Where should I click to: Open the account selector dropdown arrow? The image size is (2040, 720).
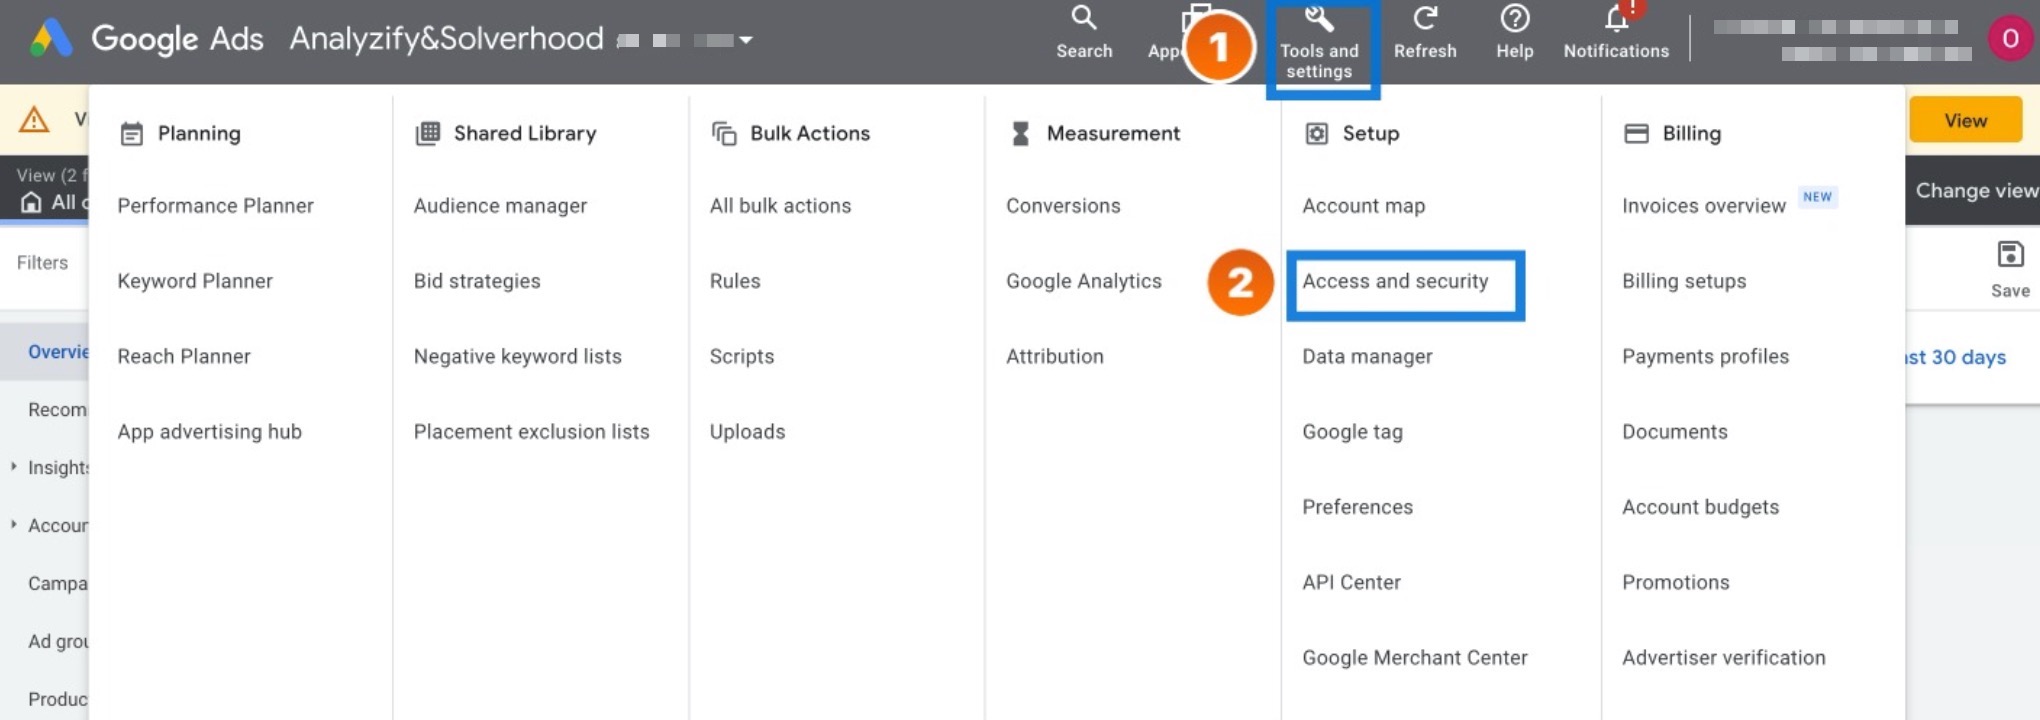click(x=745, y=40)
